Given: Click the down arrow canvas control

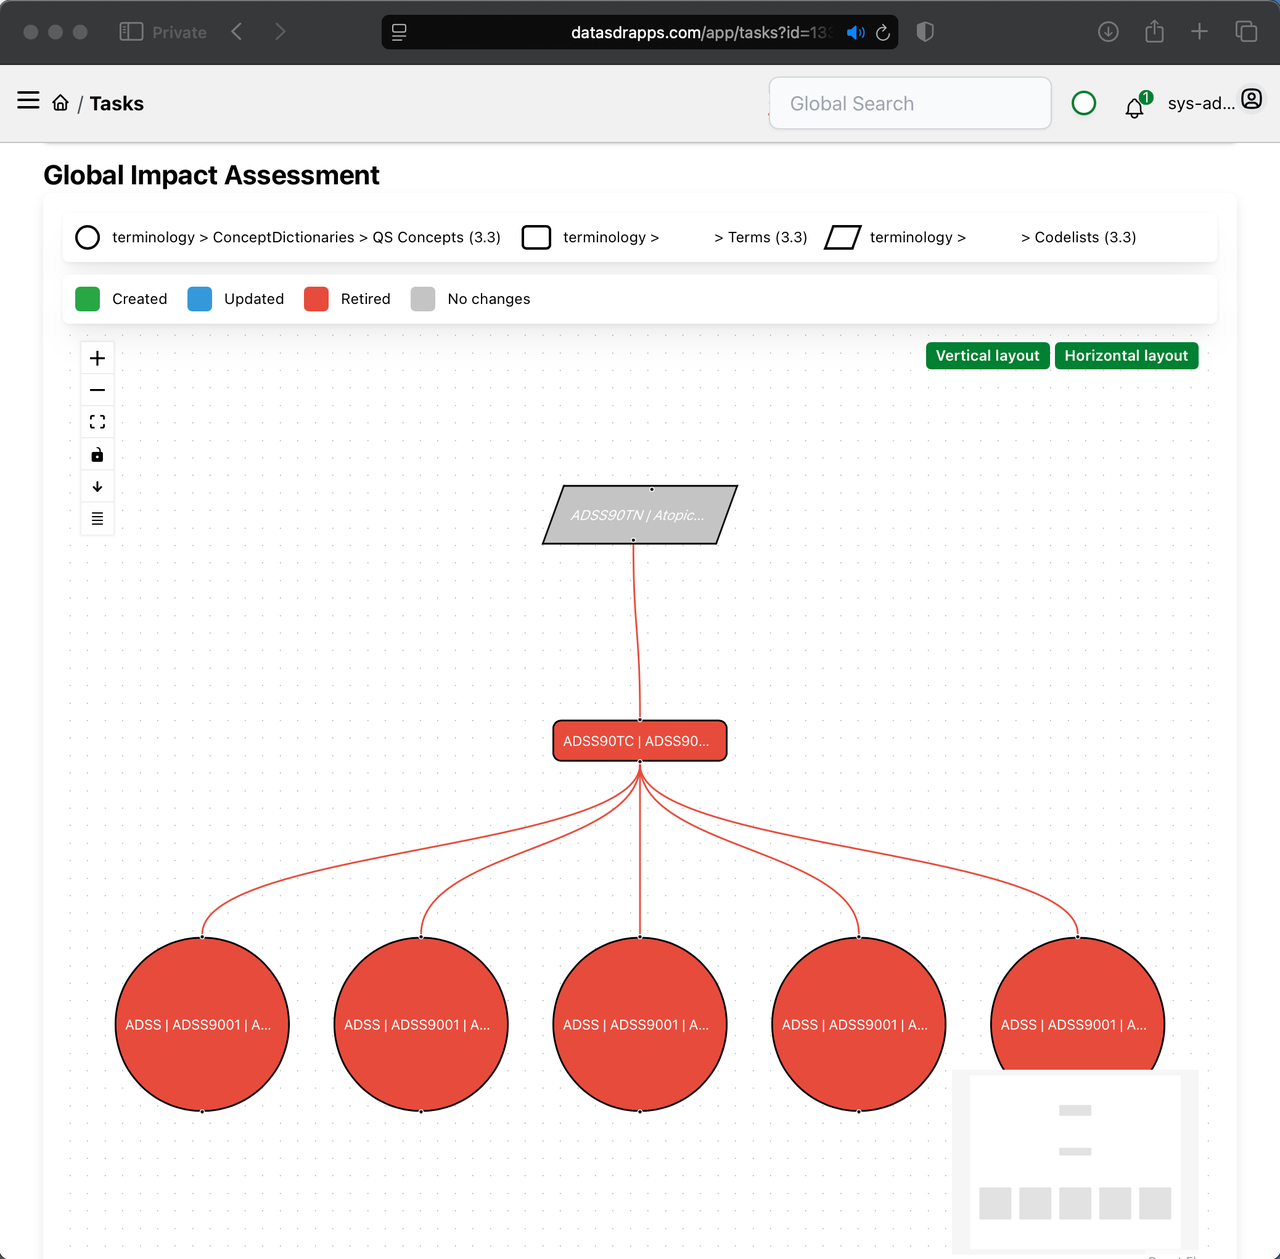Looking at the screenshot, I should [x=97, y=487].
